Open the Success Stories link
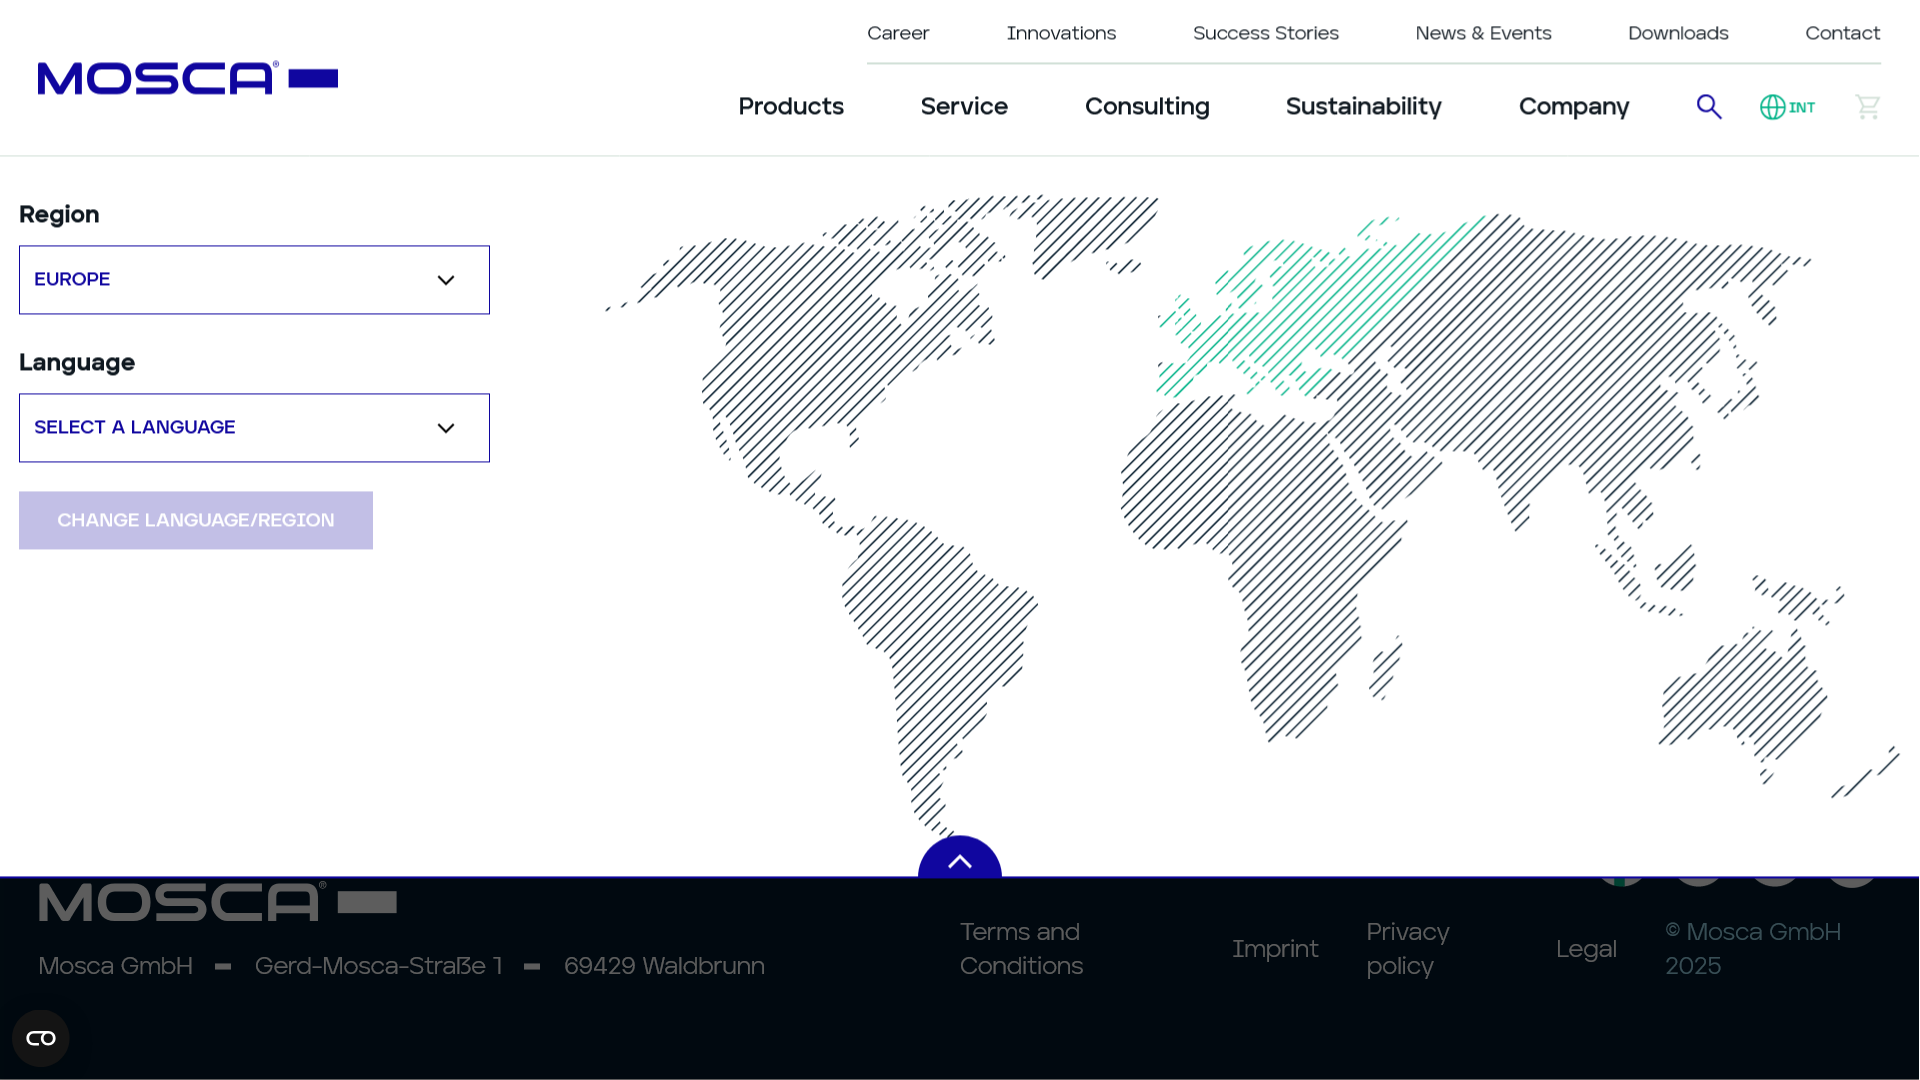1920x1080 pixels. tap(1265, 33)
